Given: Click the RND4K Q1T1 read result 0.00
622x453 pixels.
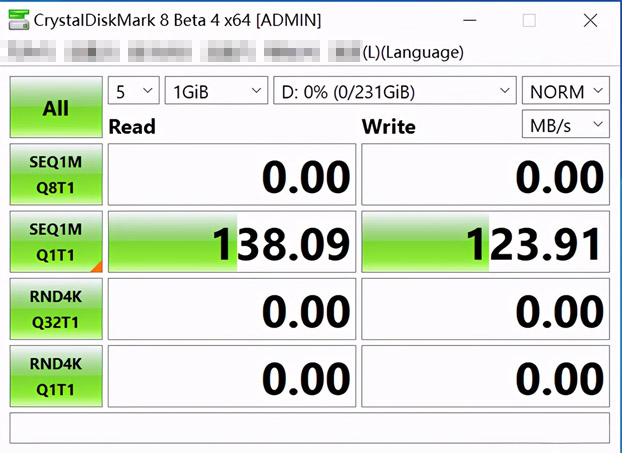Looking at the screenshot, I should coord(232,376).
